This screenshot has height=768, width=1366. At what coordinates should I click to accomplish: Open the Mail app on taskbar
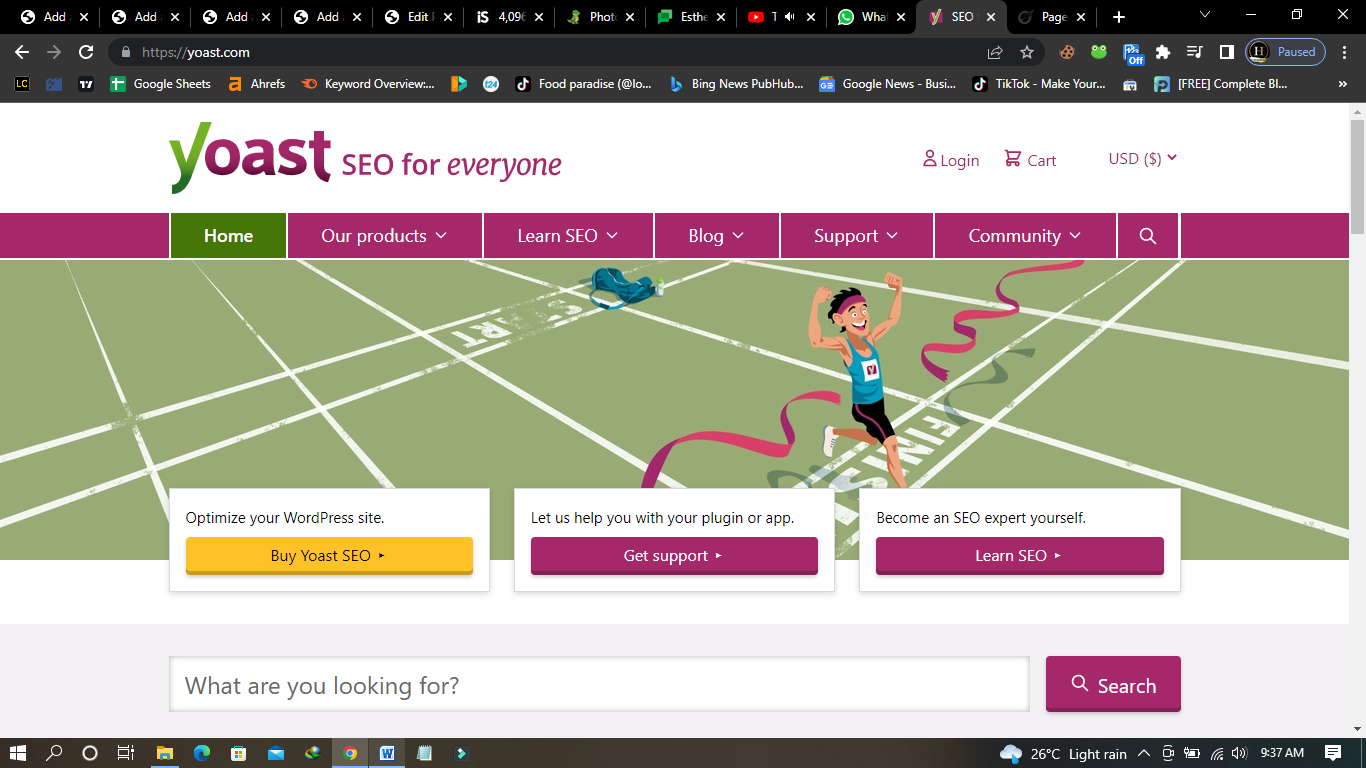tap(275, 753)
